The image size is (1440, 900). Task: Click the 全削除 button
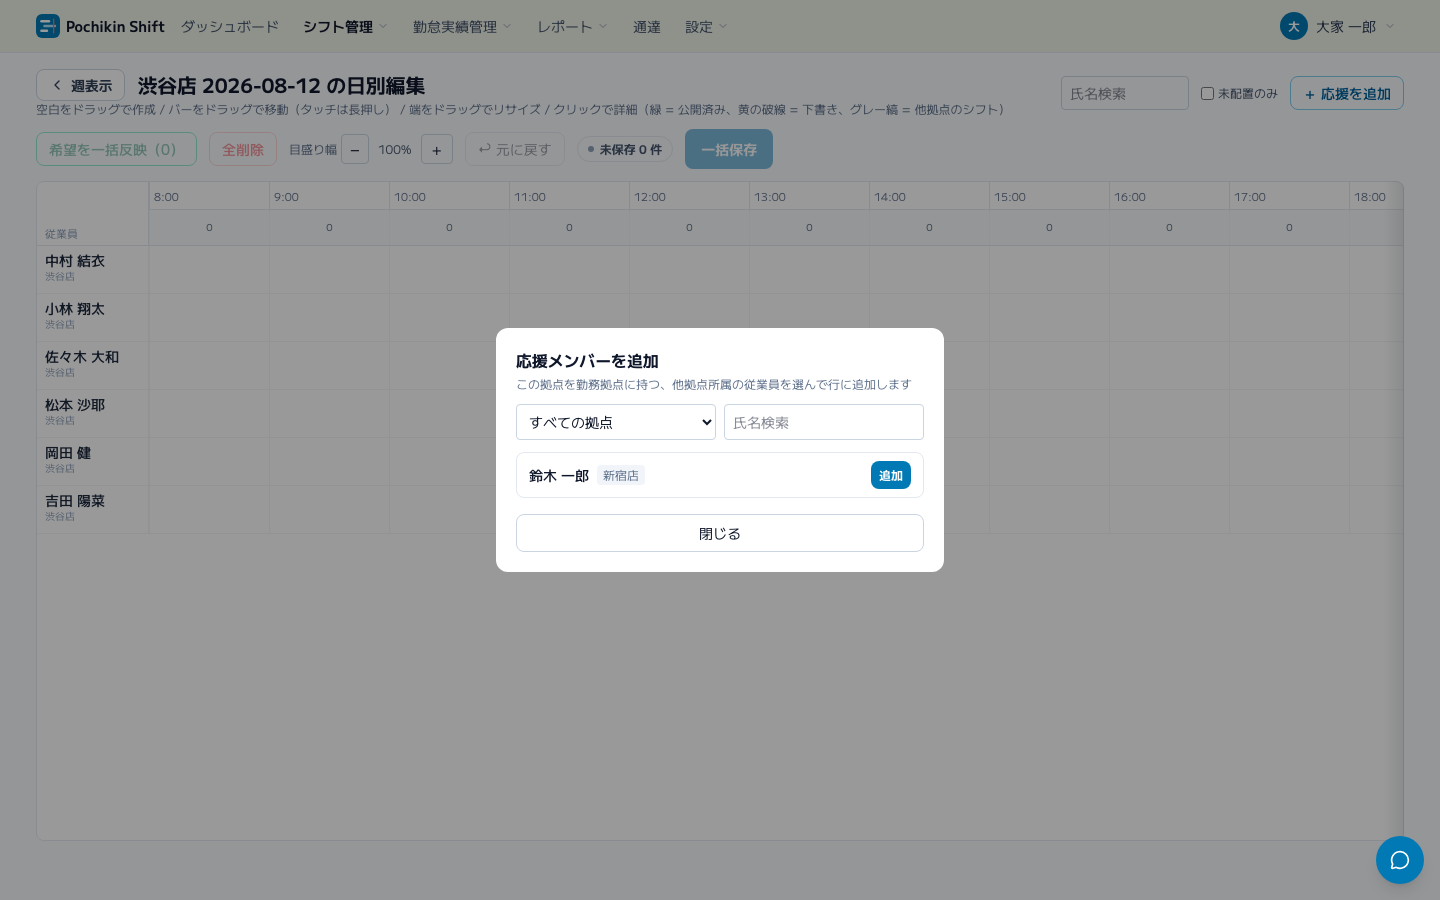point(243,149)
